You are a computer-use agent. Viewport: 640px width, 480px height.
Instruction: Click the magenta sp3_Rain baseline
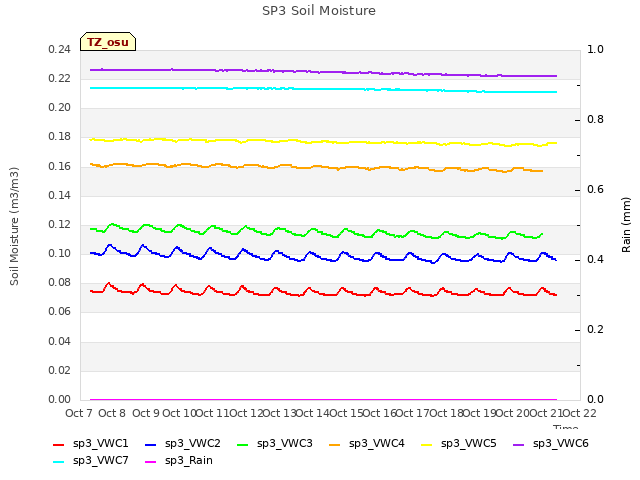coord(322,399)
